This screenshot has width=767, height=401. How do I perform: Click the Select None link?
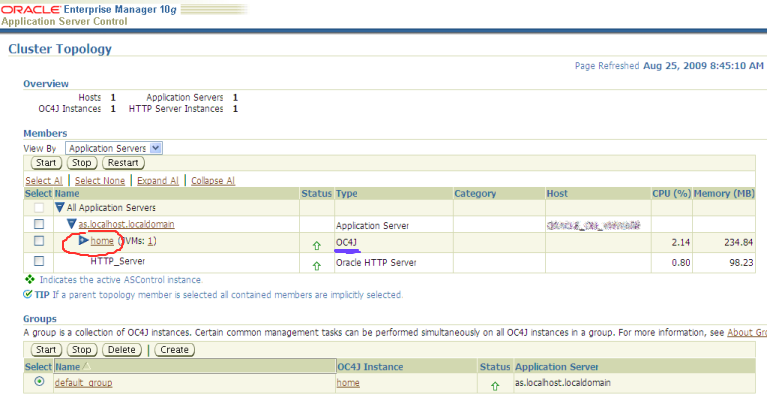[x=100, y=180]
